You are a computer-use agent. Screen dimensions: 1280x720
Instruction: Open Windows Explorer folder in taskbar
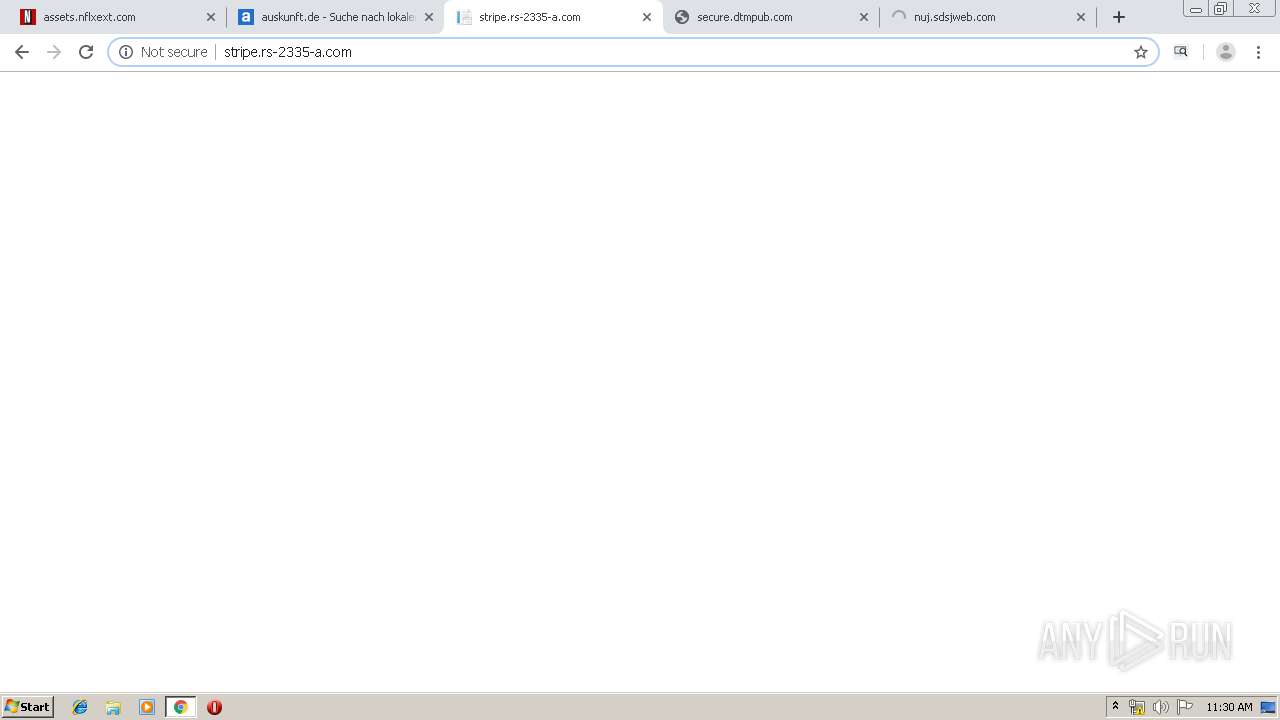113,707
